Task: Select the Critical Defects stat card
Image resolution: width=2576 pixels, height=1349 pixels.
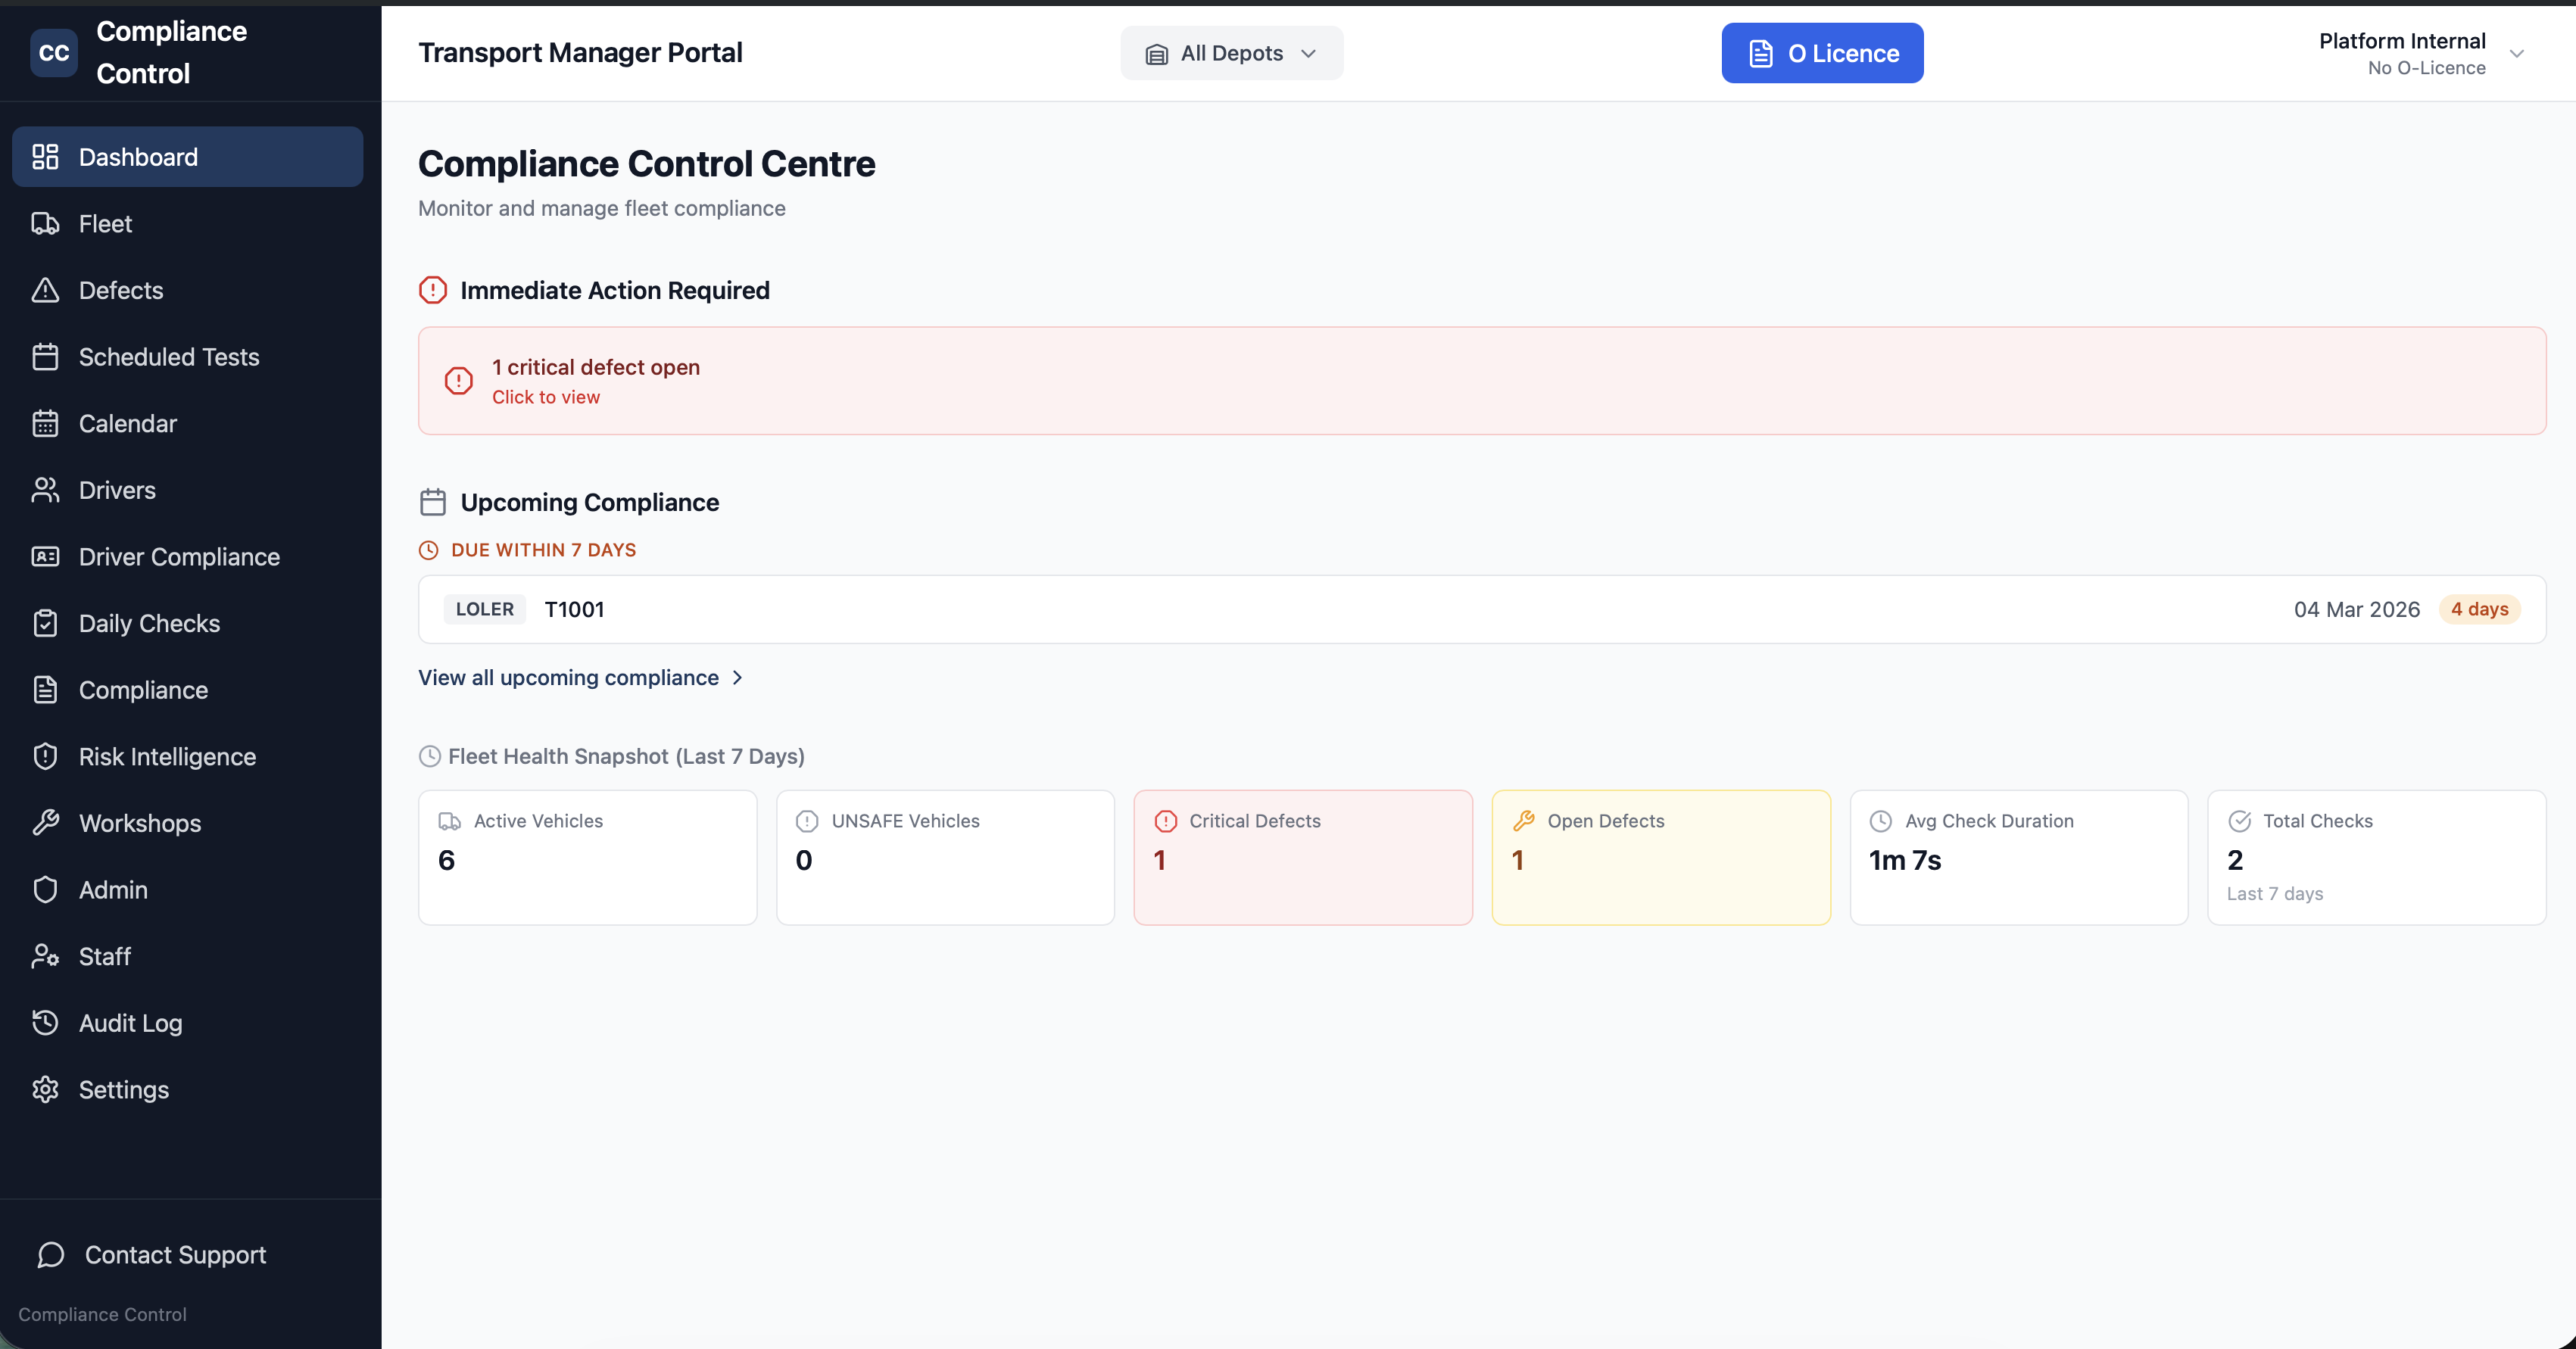Action: [x=1302, y=857]
